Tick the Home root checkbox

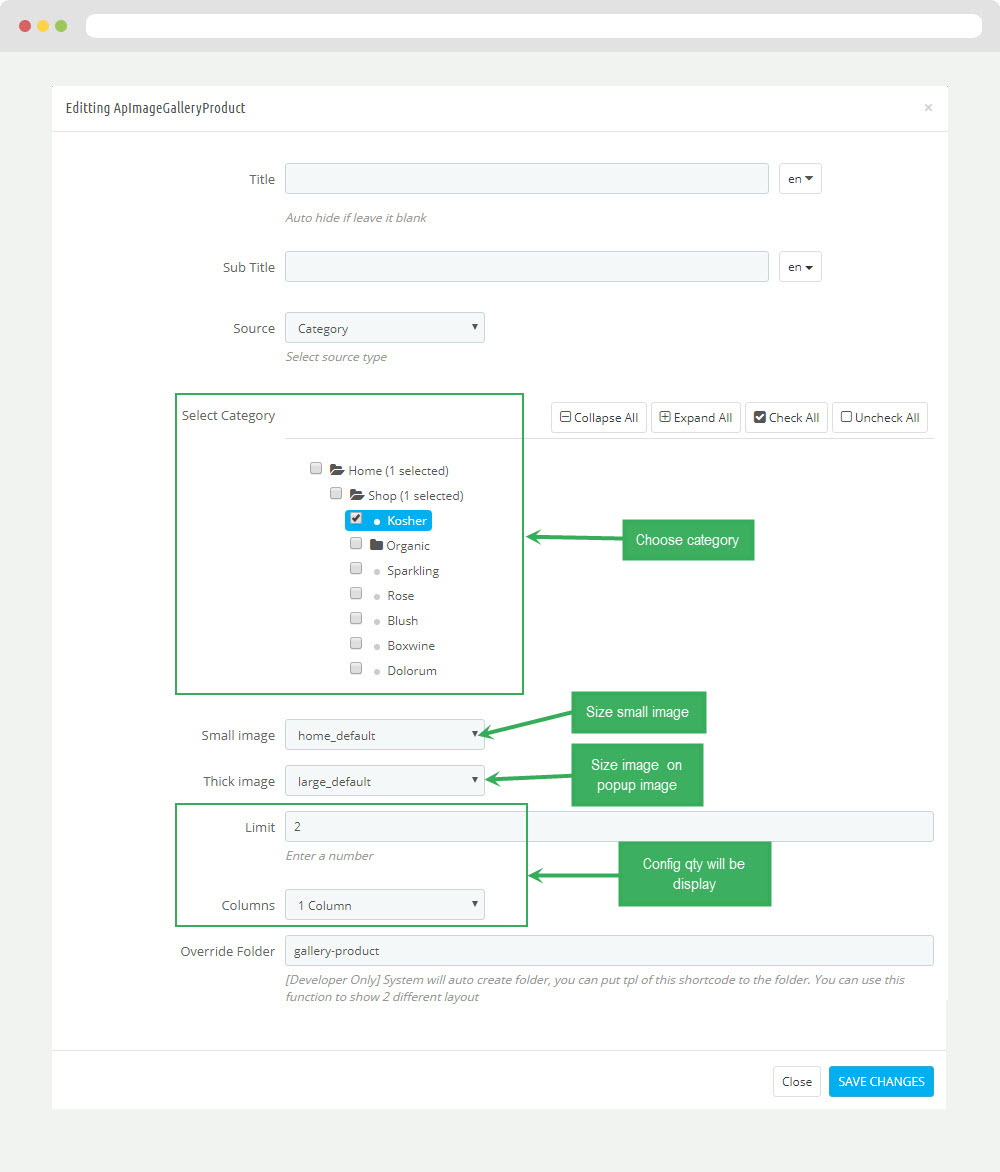pyautogui.click(x=316, y=469)
